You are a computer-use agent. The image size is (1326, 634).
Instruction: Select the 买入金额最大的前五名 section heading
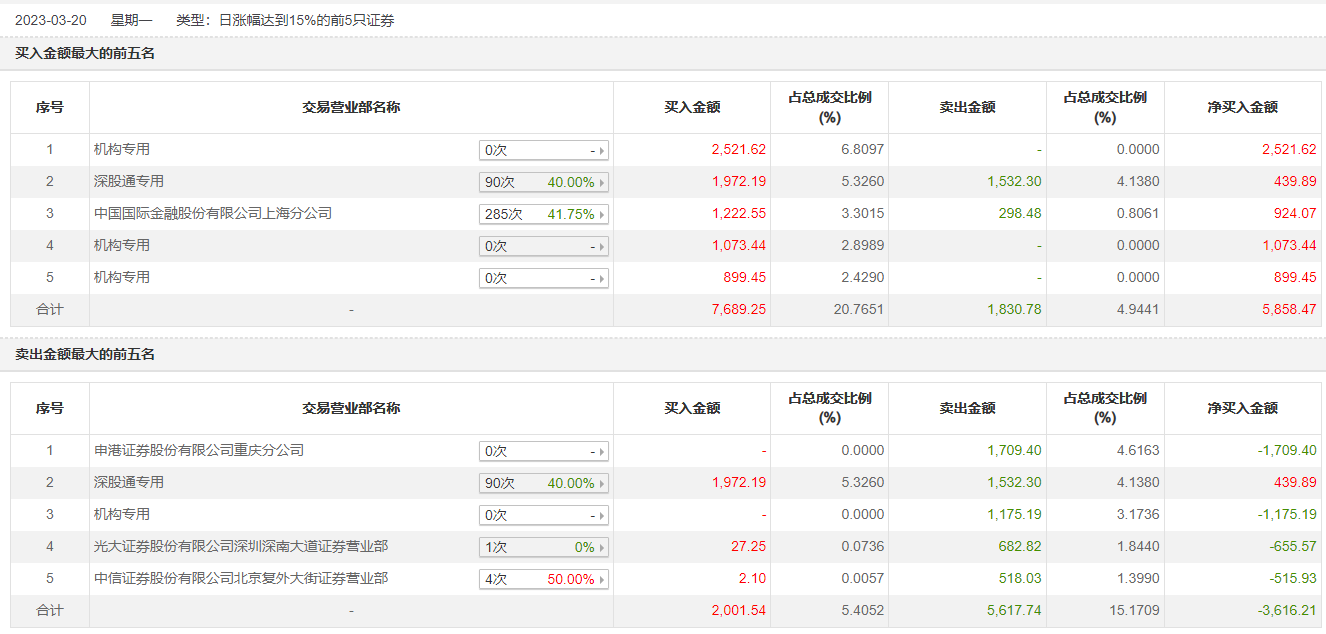point(85,53)
